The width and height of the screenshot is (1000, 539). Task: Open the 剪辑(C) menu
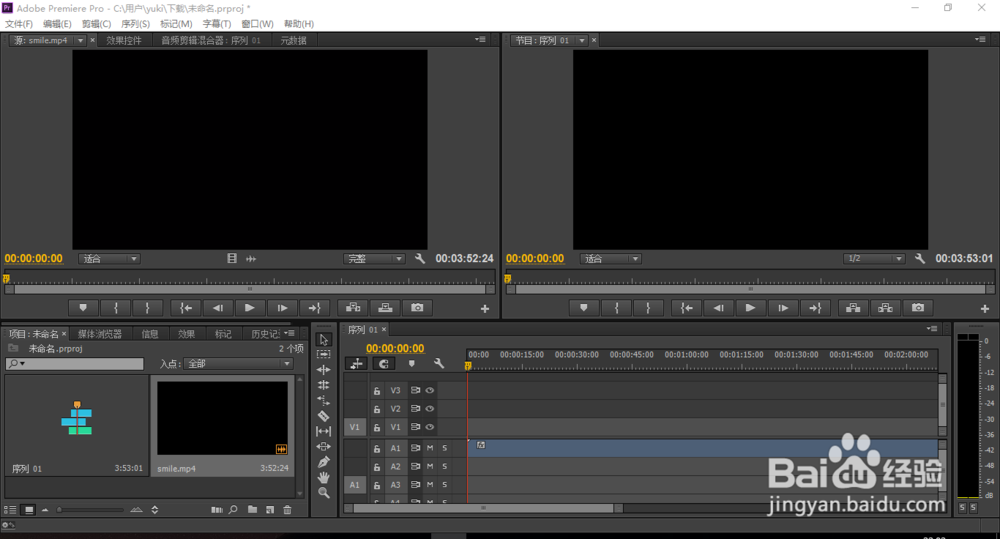tap(96, 24)
